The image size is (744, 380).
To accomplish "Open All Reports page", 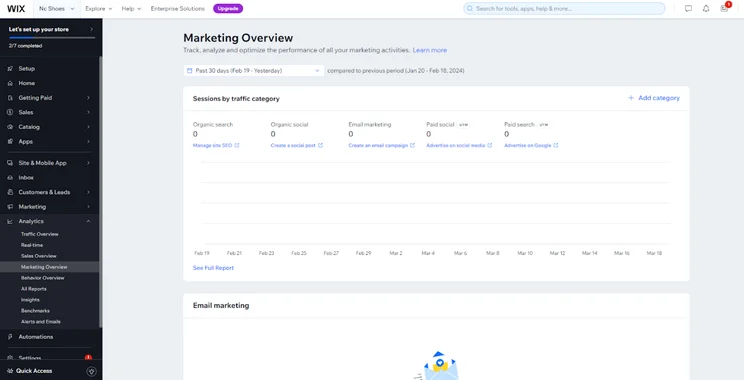I will [x=34, y=289].
